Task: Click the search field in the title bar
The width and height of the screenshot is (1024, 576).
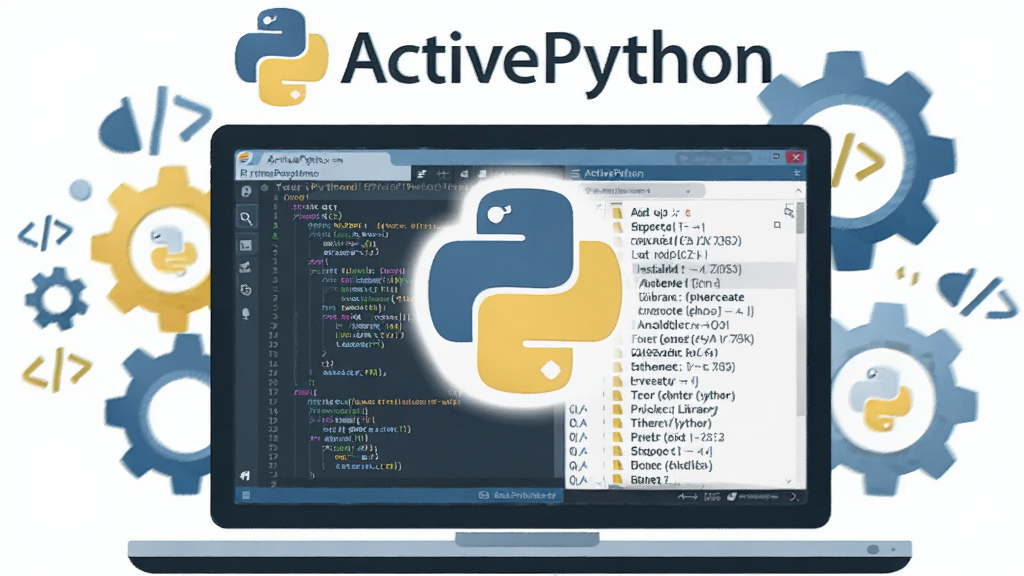Action: tap(713, 158)
